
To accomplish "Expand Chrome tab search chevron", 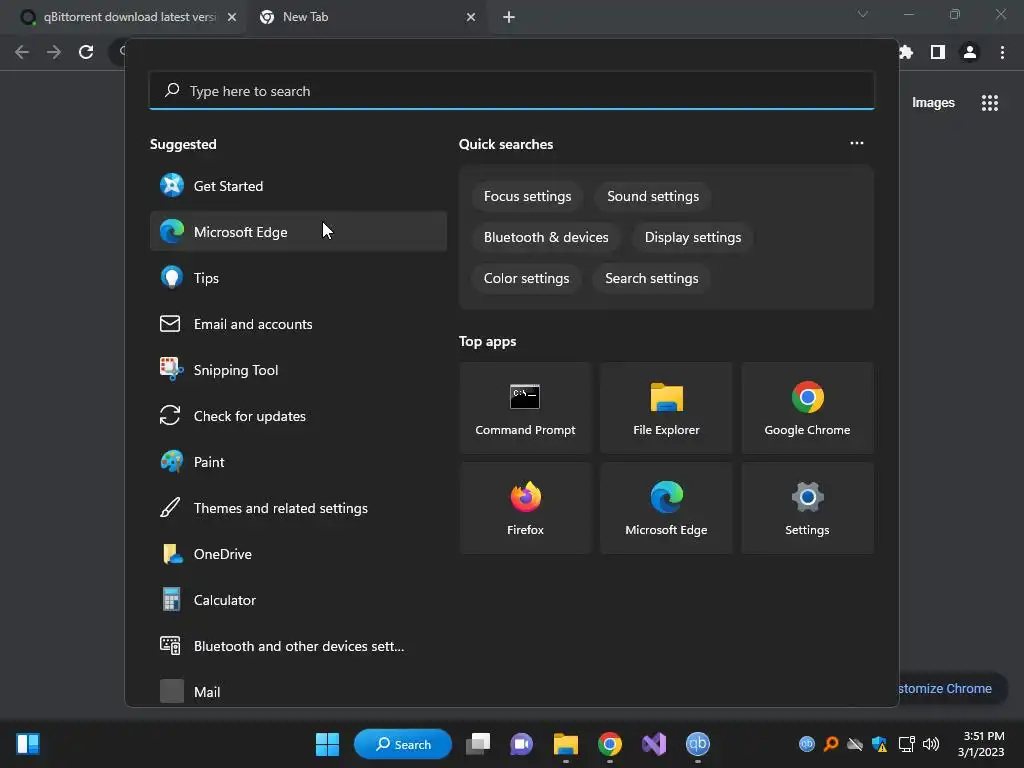I will [x=863, y=14].
